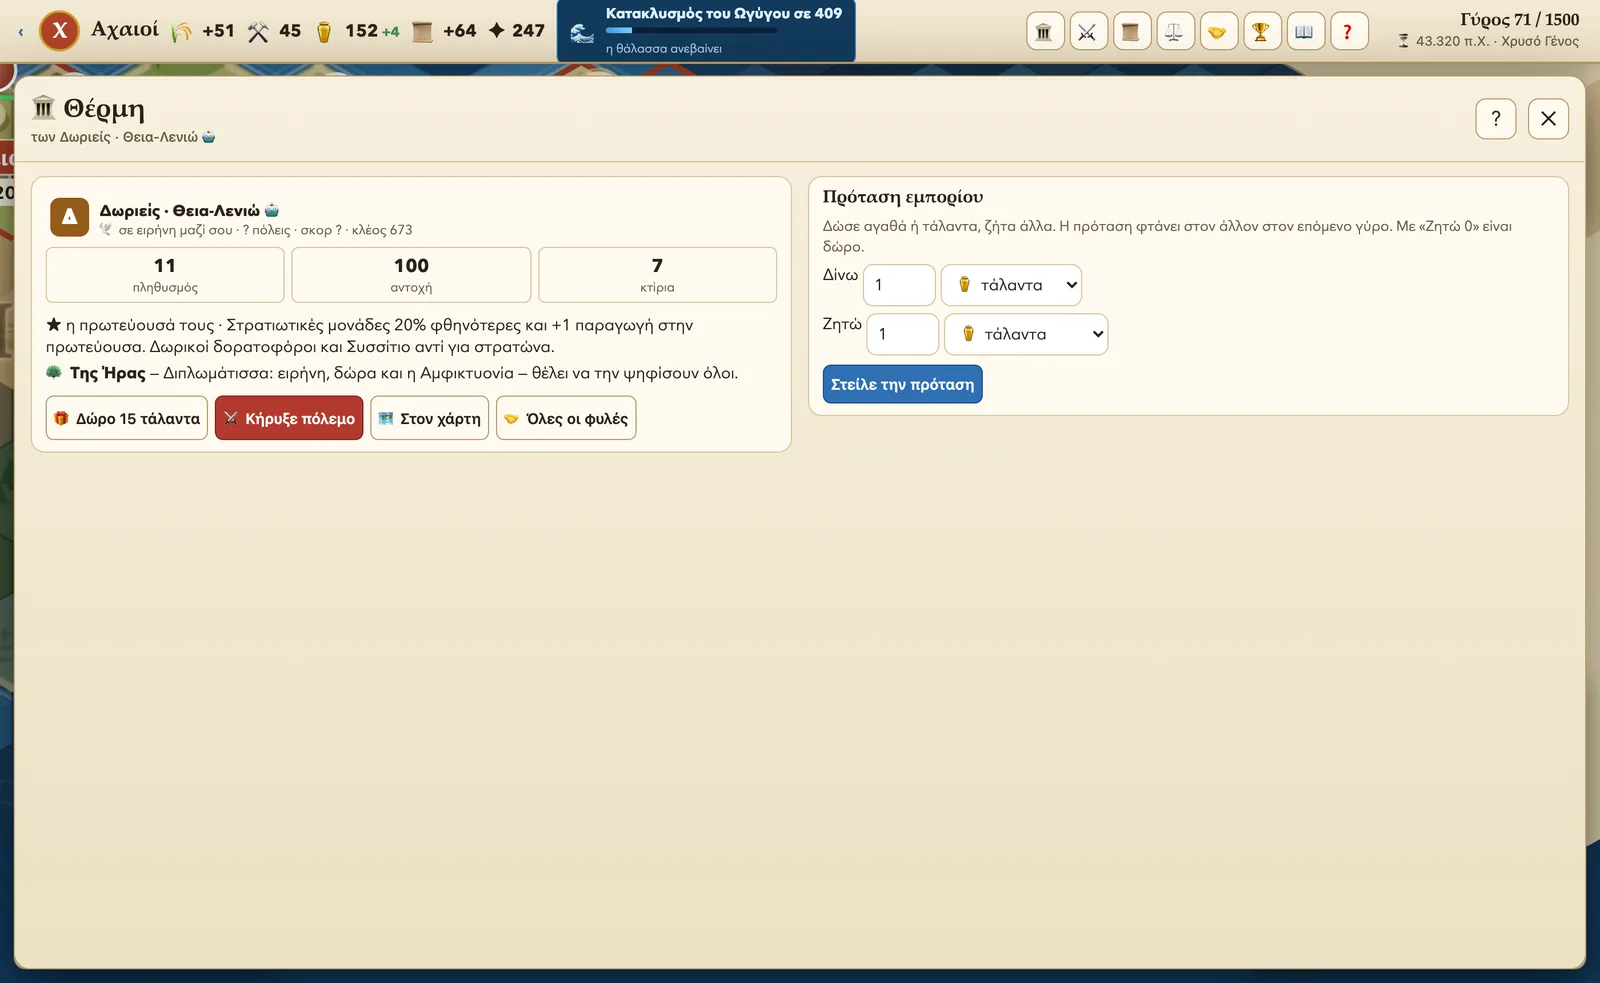Click the crossed hammers production icon
This screenshot has height=983, width=1600.
258,32
